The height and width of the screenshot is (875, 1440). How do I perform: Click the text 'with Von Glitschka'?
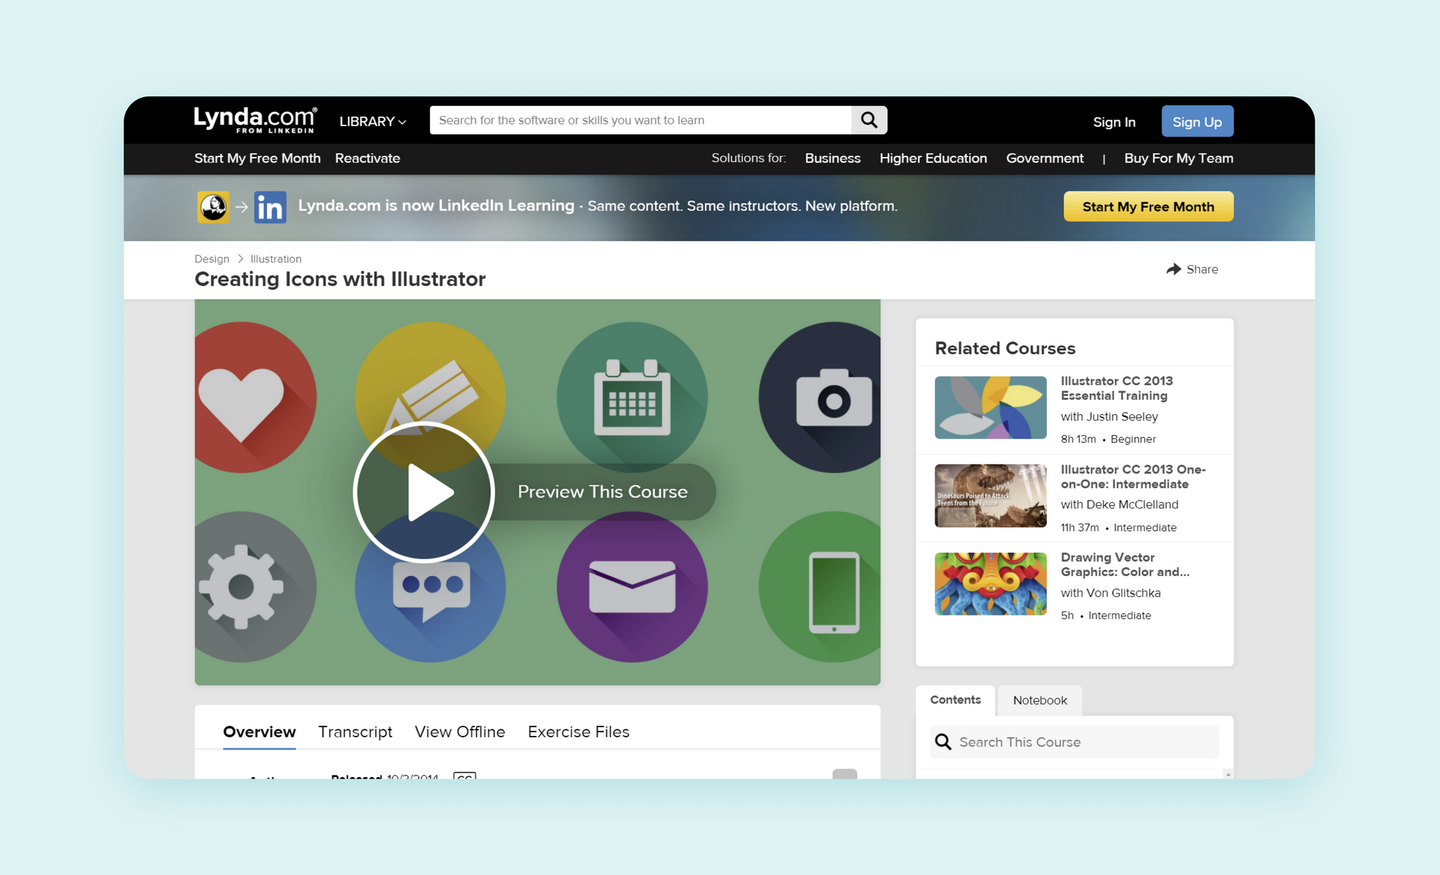(x=1110, y=593)
